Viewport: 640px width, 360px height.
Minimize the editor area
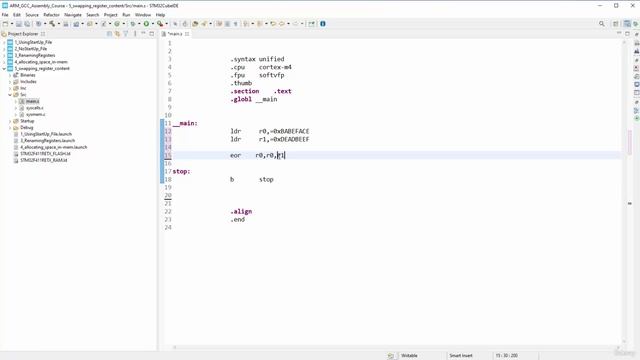tap(619, 33)
